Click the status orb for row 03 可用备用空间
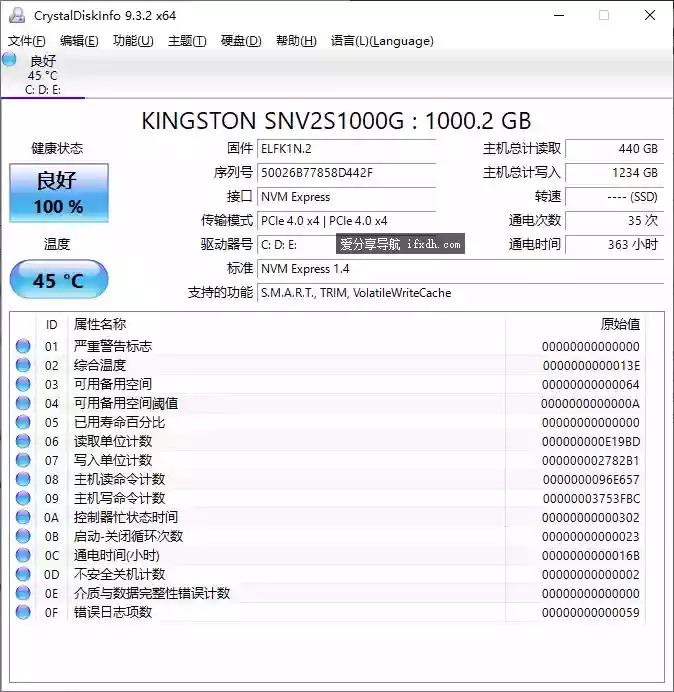The width and height of the screenshot is (674, 692). [x=23, y=384]
